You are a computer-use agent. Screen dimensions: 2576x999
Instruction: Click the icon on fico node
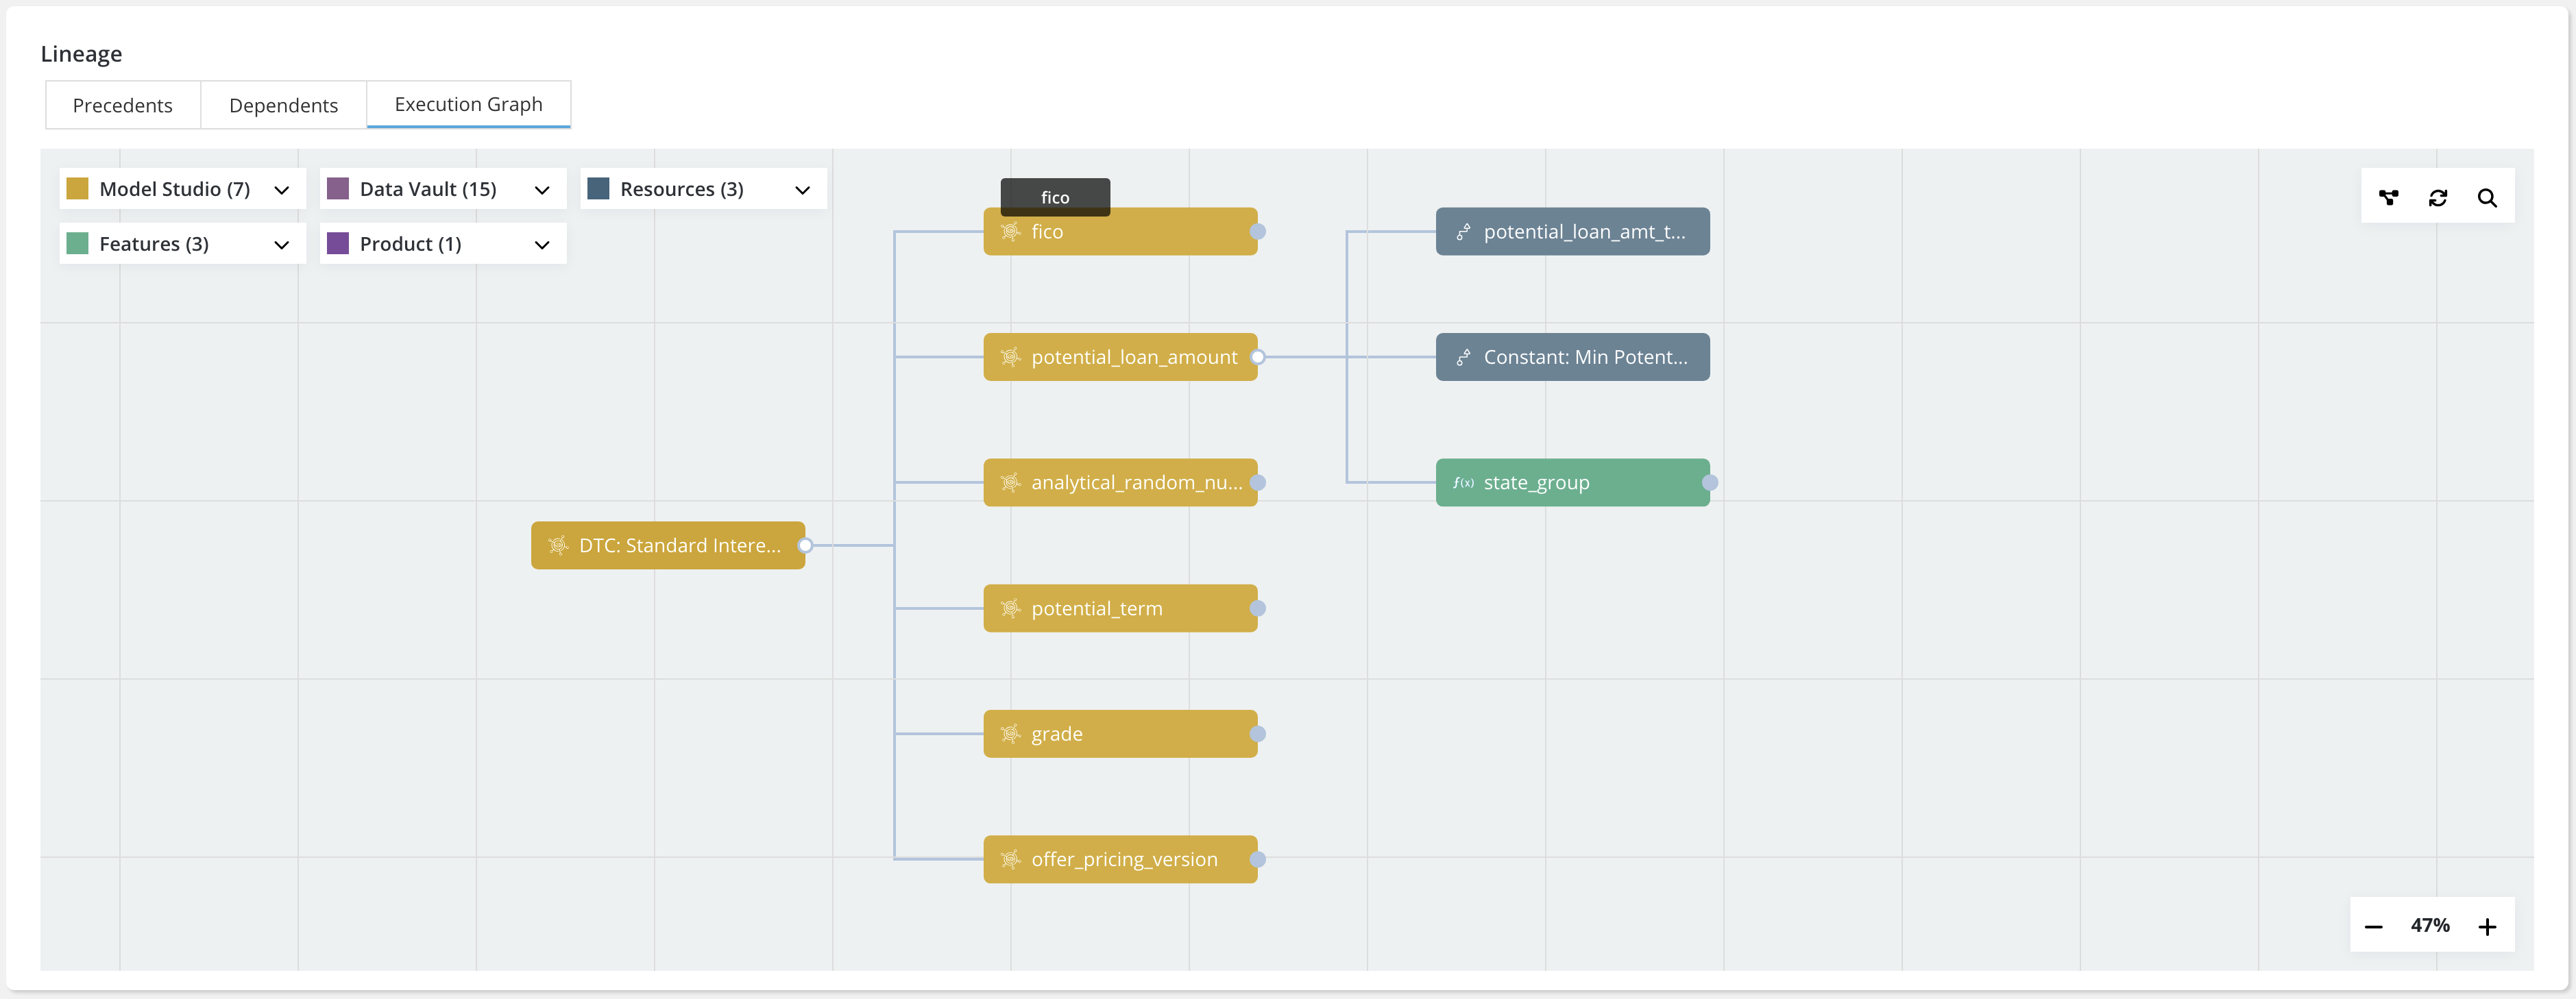pos(1010,231)
